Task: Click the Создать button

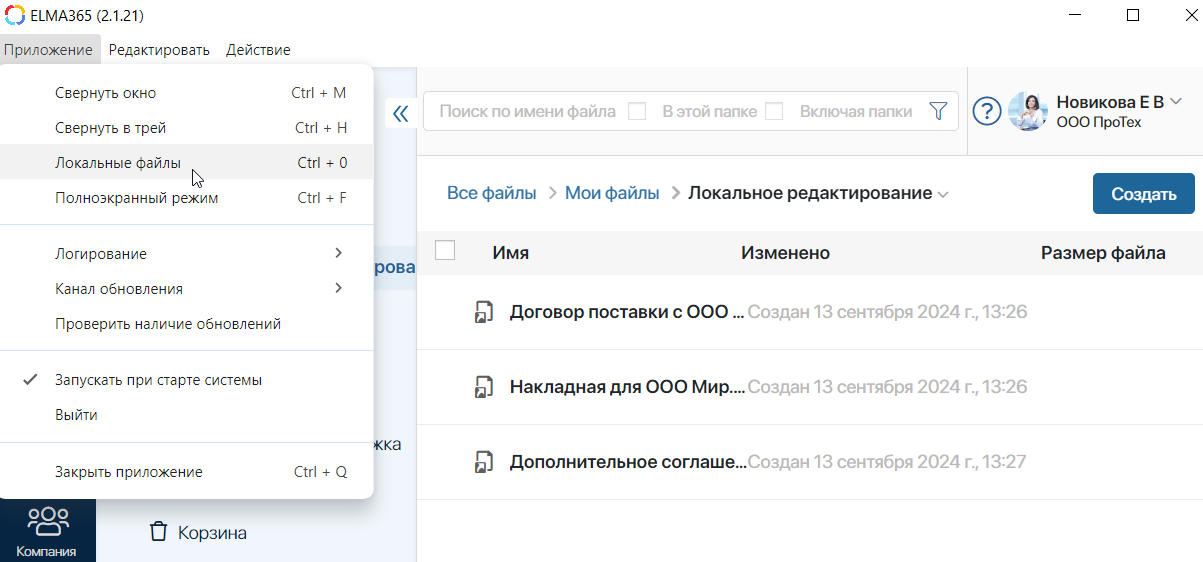Action: 1143,194
